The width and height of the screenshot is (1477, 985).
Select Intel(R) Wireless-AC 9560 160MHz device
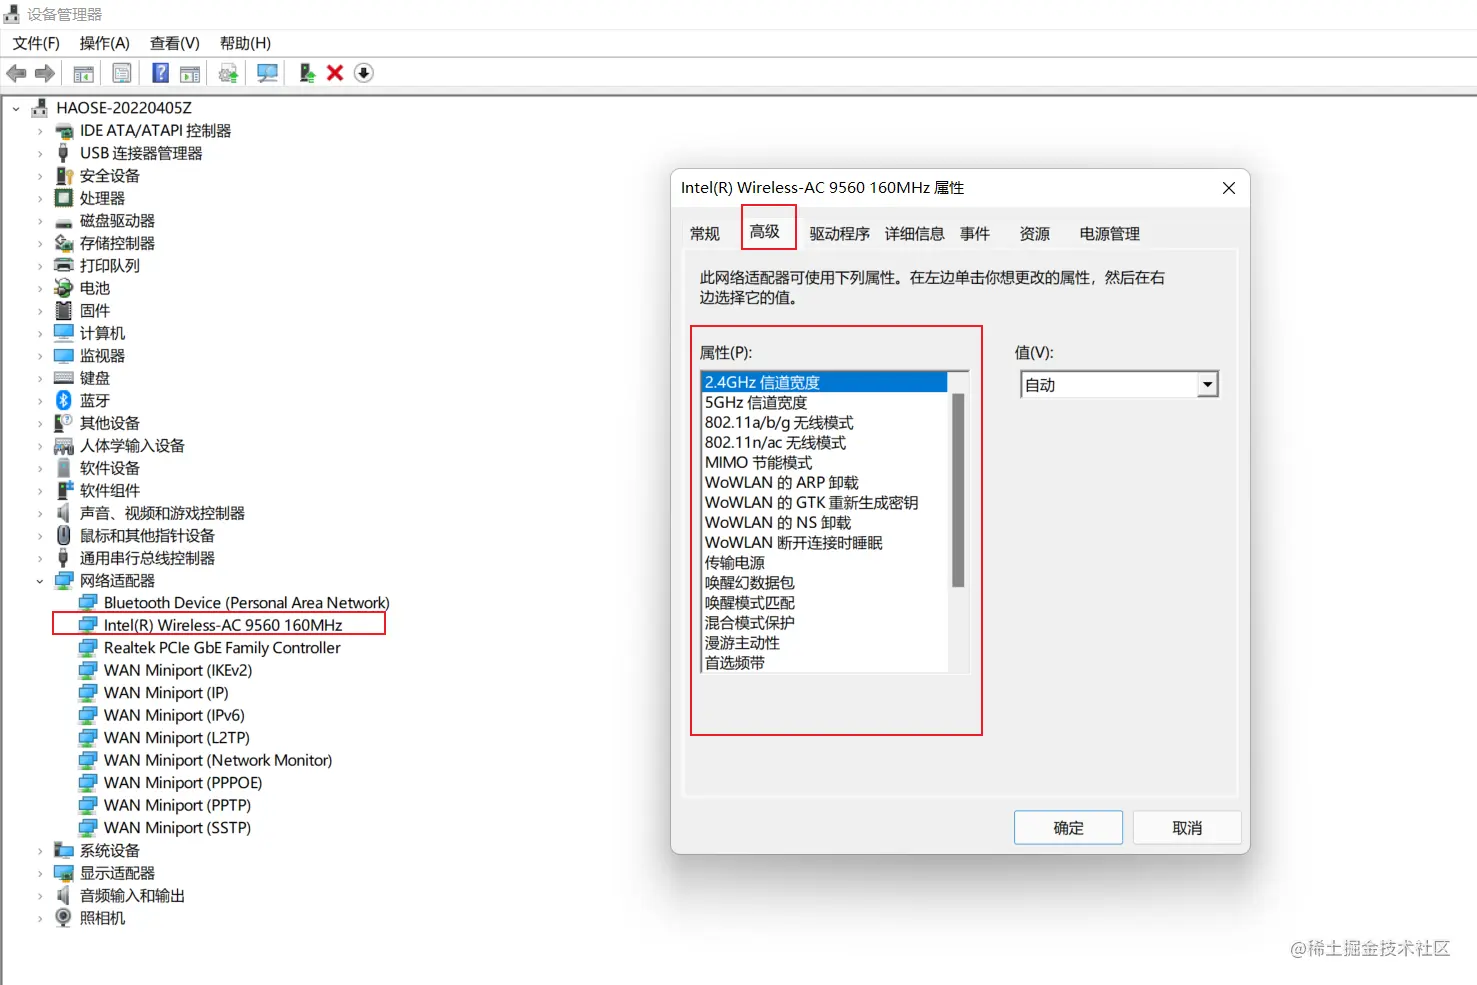point(223,625)
